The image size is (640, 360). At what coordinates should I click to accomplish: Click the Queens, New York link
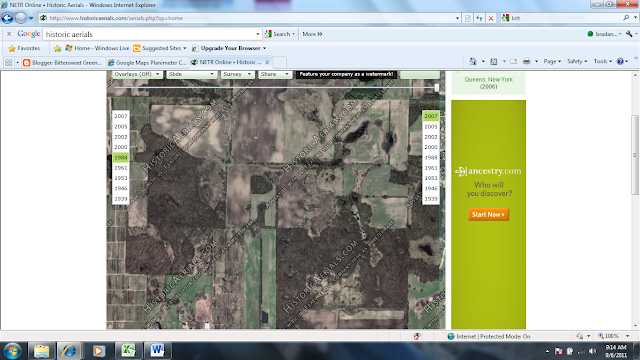pyautogui.click(x=489, y=80)
